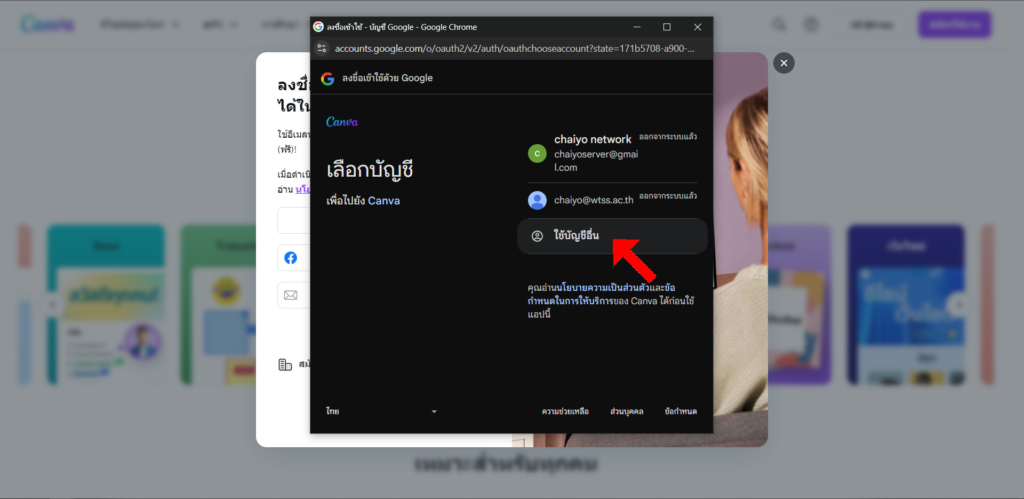Close the Canva login modal with X
Viewport: 1024px width, 499px height.
click(784, 63)
